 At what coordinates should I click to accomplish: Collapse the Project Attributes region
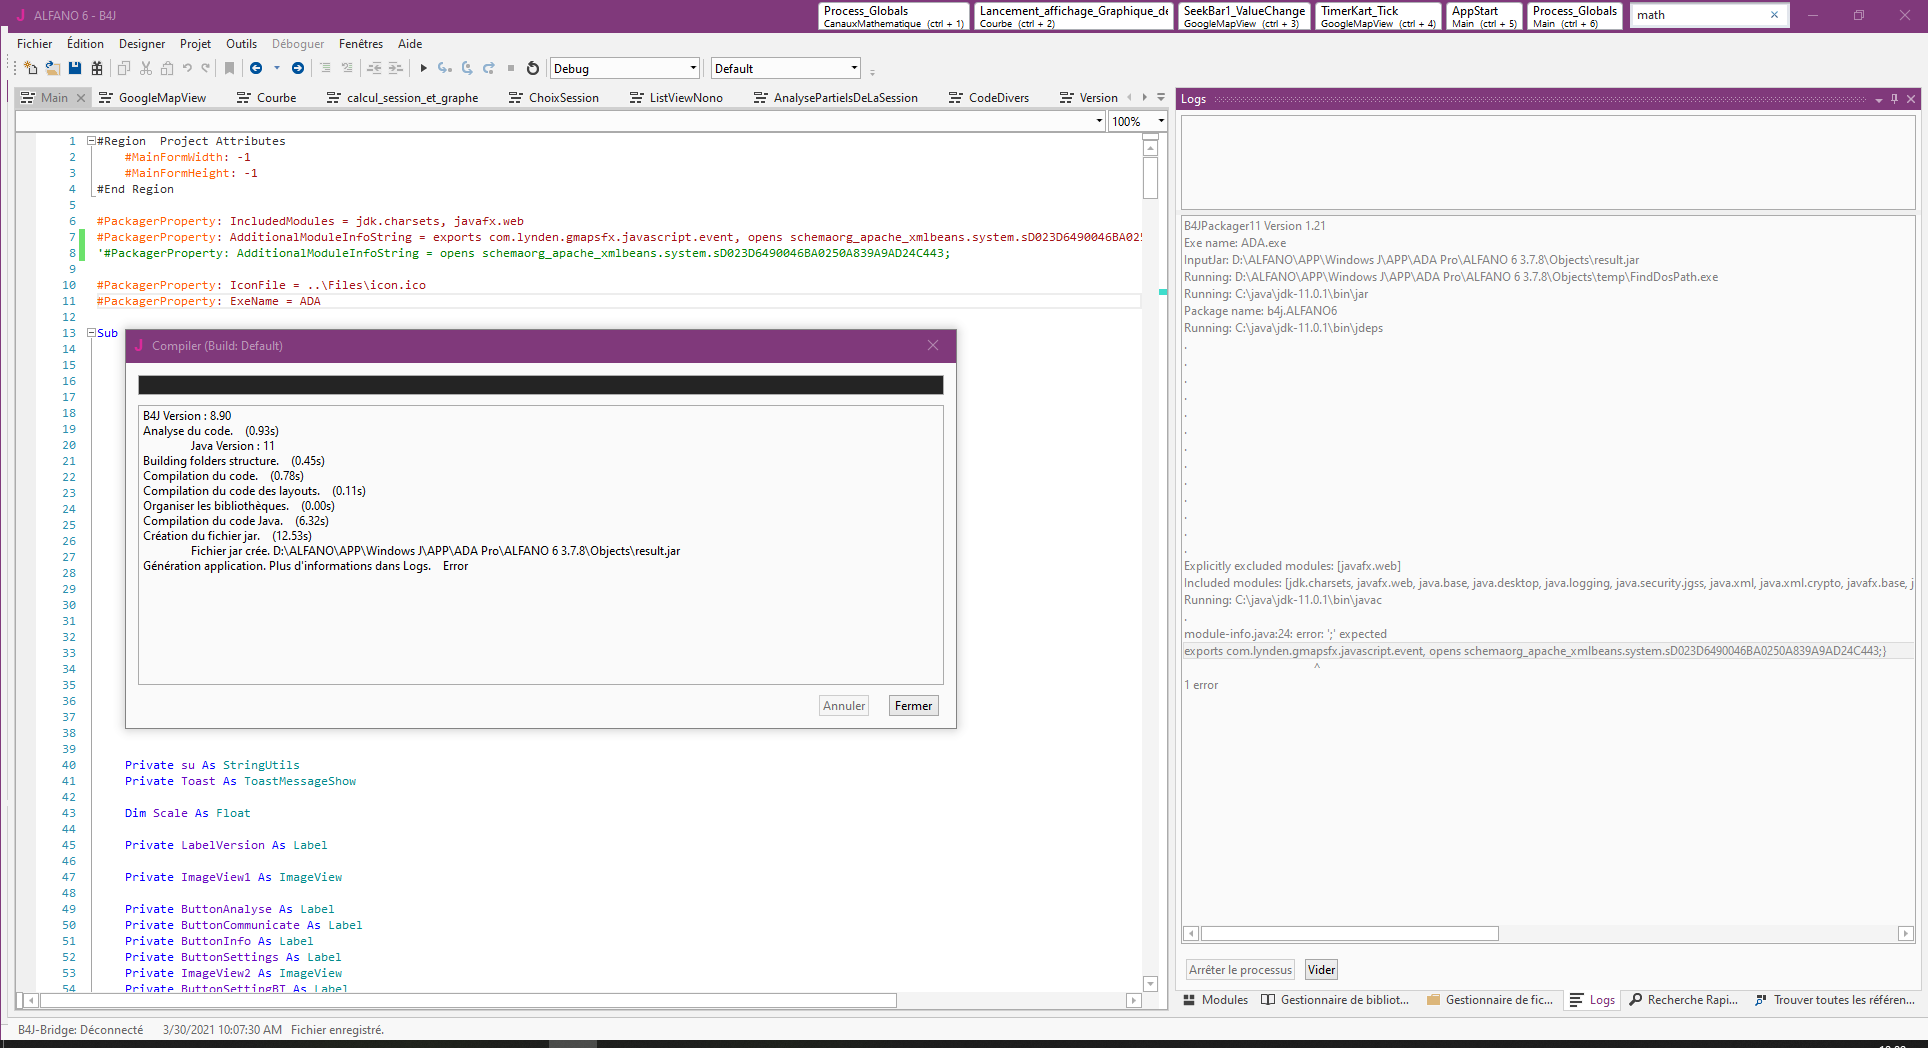click(x=91, y=141)
